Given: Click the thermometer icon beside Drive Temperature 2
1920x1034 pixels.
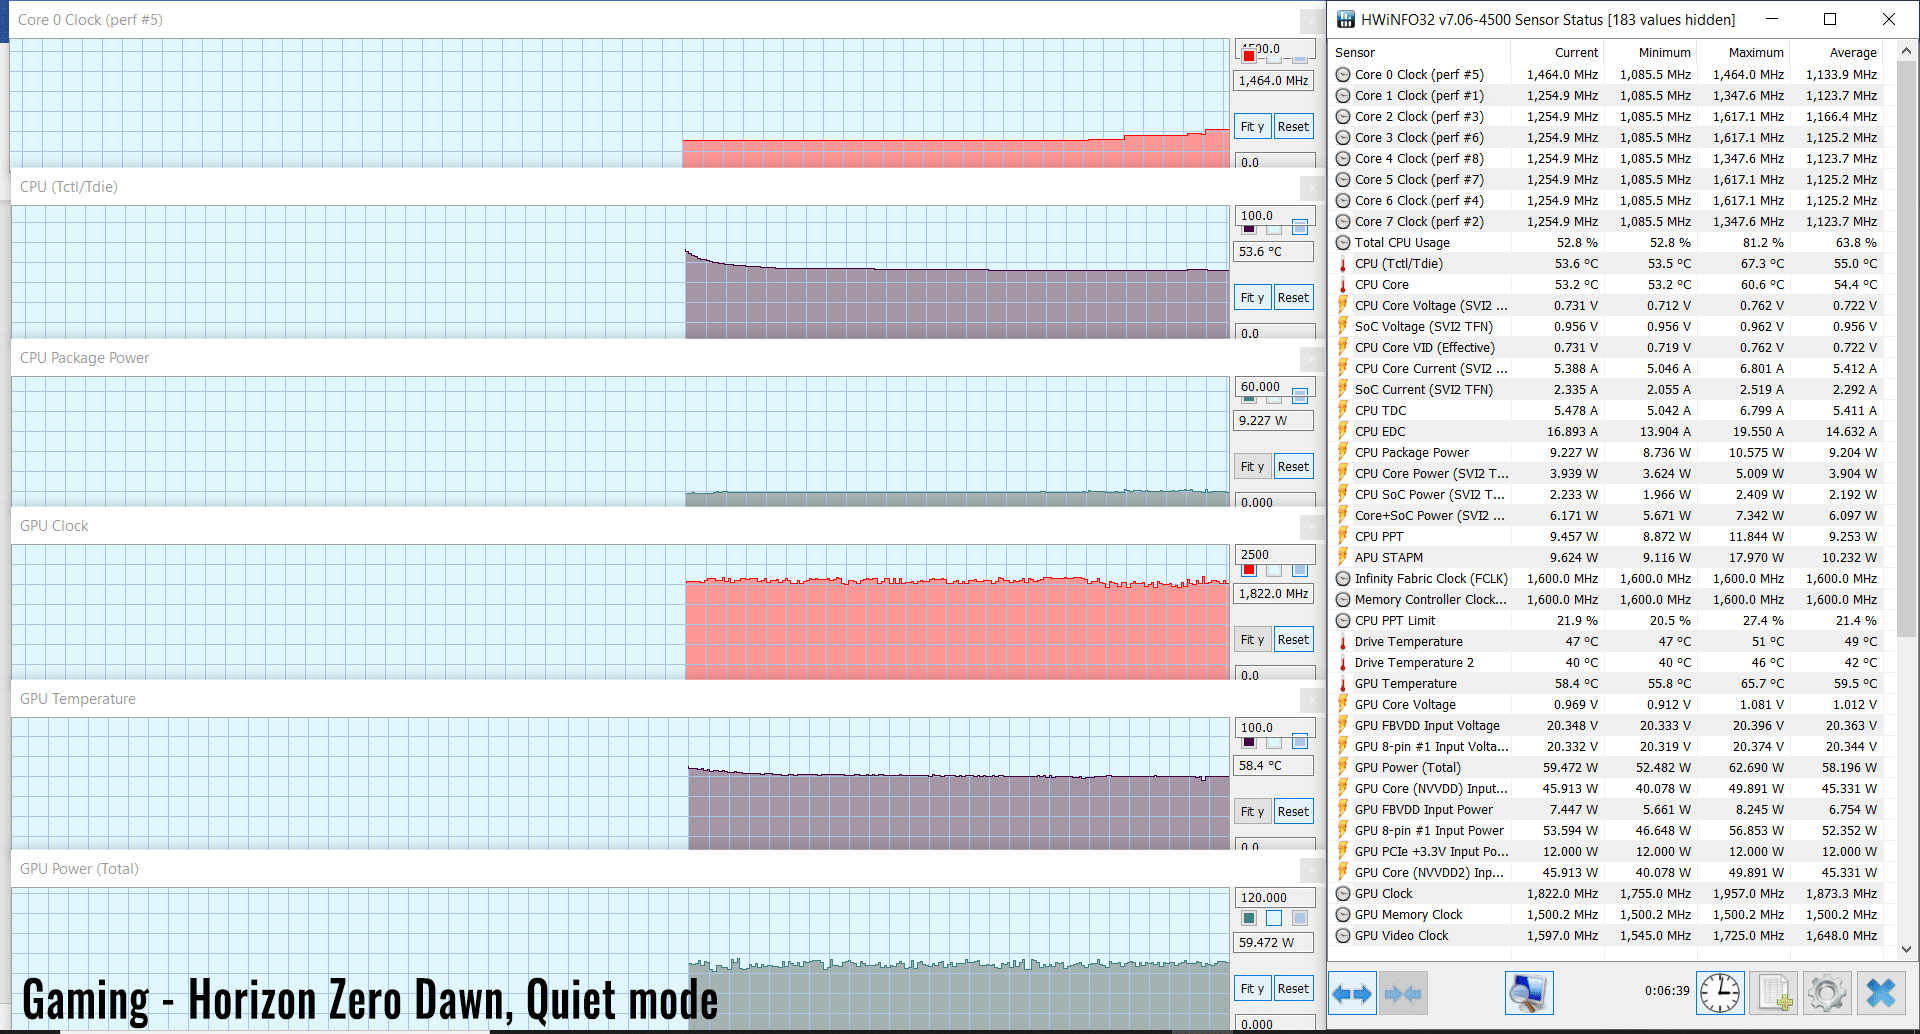Looking at the screenshot, I should pyautogui.click(x=1343, y=663).
